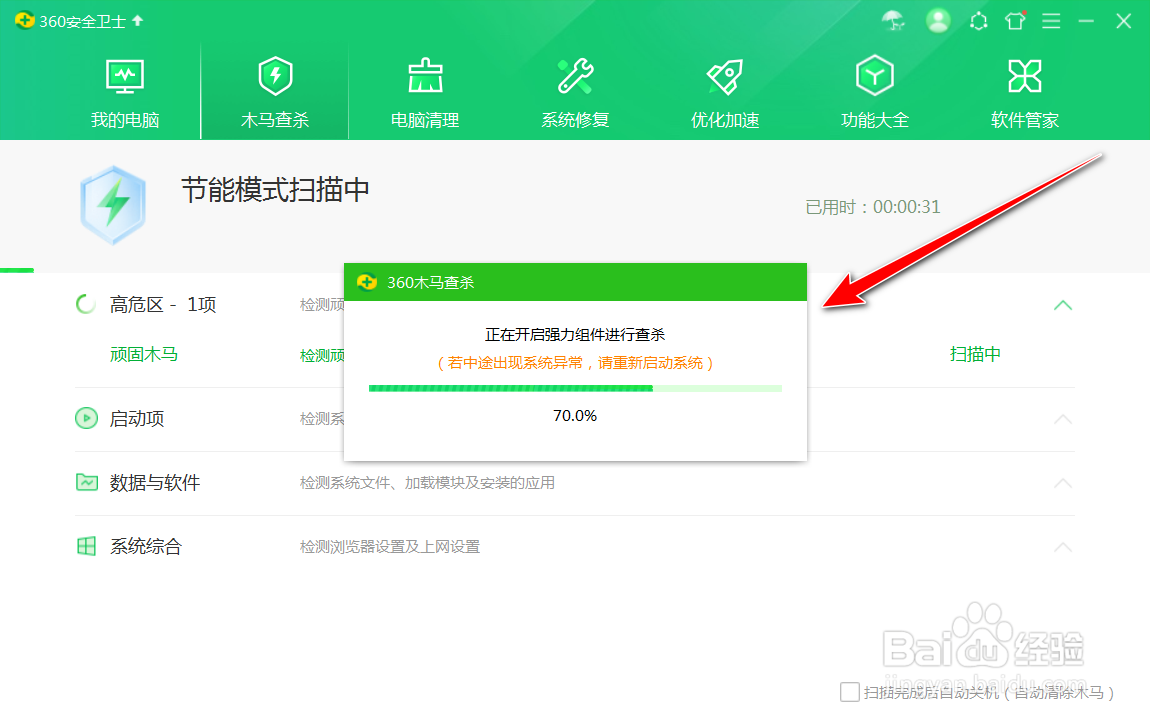Click the circular arrows icon beside the avatar
Screen dimensions: 1150x725
978,21
